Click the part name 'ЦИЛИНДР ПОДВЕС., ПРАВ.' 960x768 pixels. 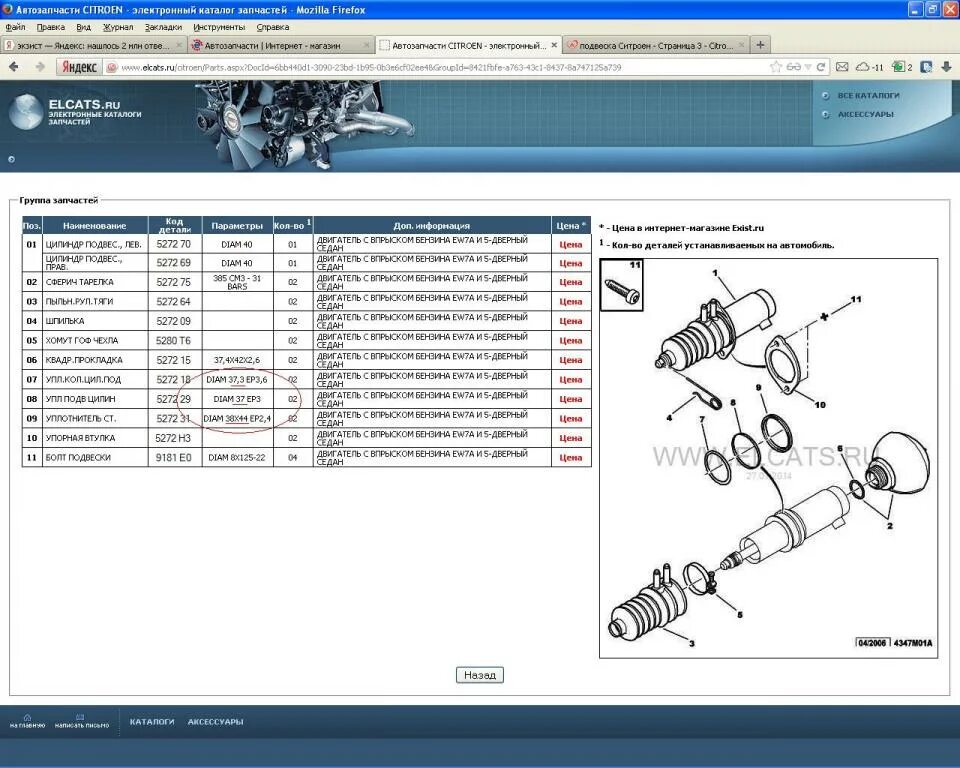pos(84,263)
